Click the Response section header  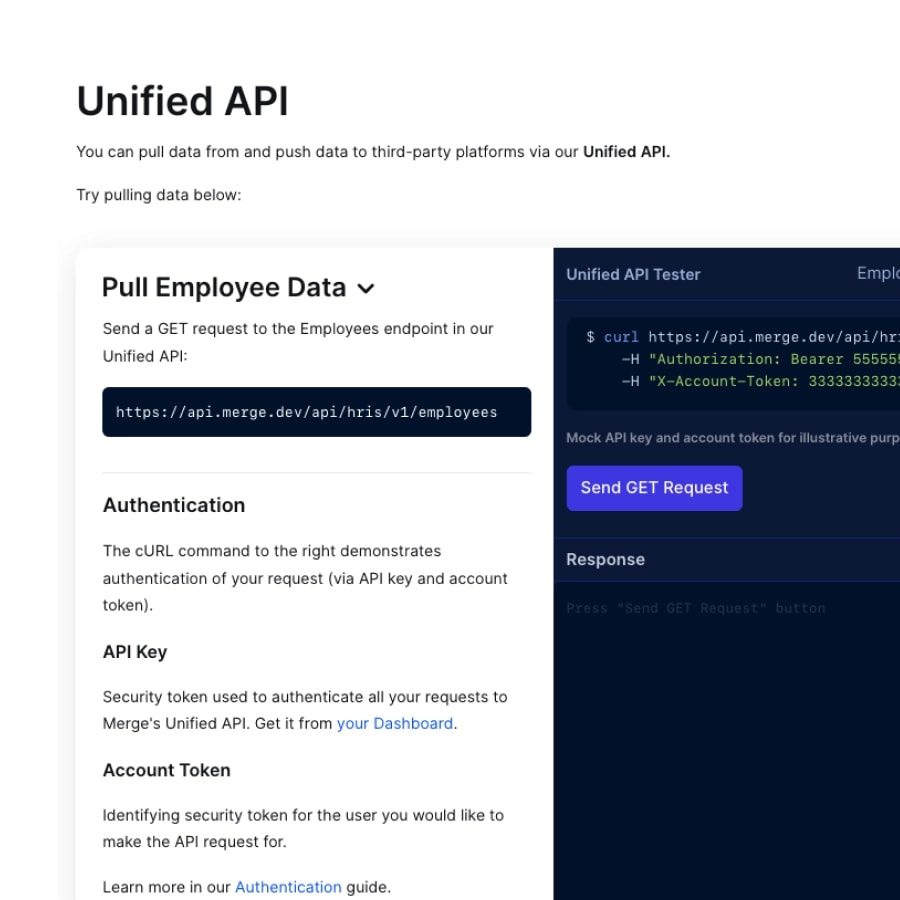pyautogui.click(x=606, y=560)
